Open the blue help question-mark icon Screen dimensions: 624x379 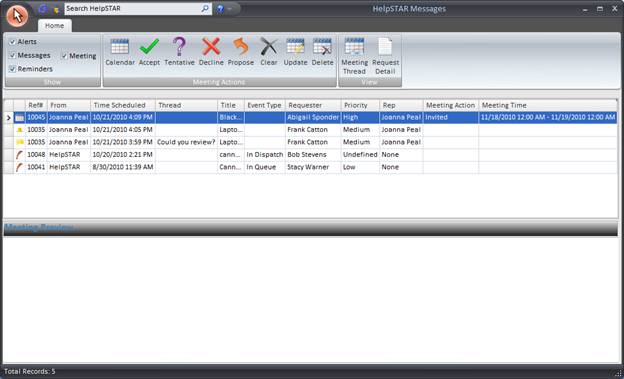tap(220, 8)
